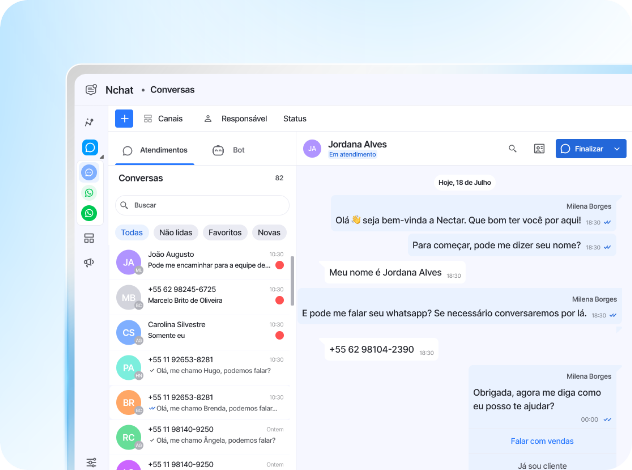This screenshot has width=632, height=470.
Task: Open the megaphone campaigns icon in sidebar
Action: [x=89, y=263]
